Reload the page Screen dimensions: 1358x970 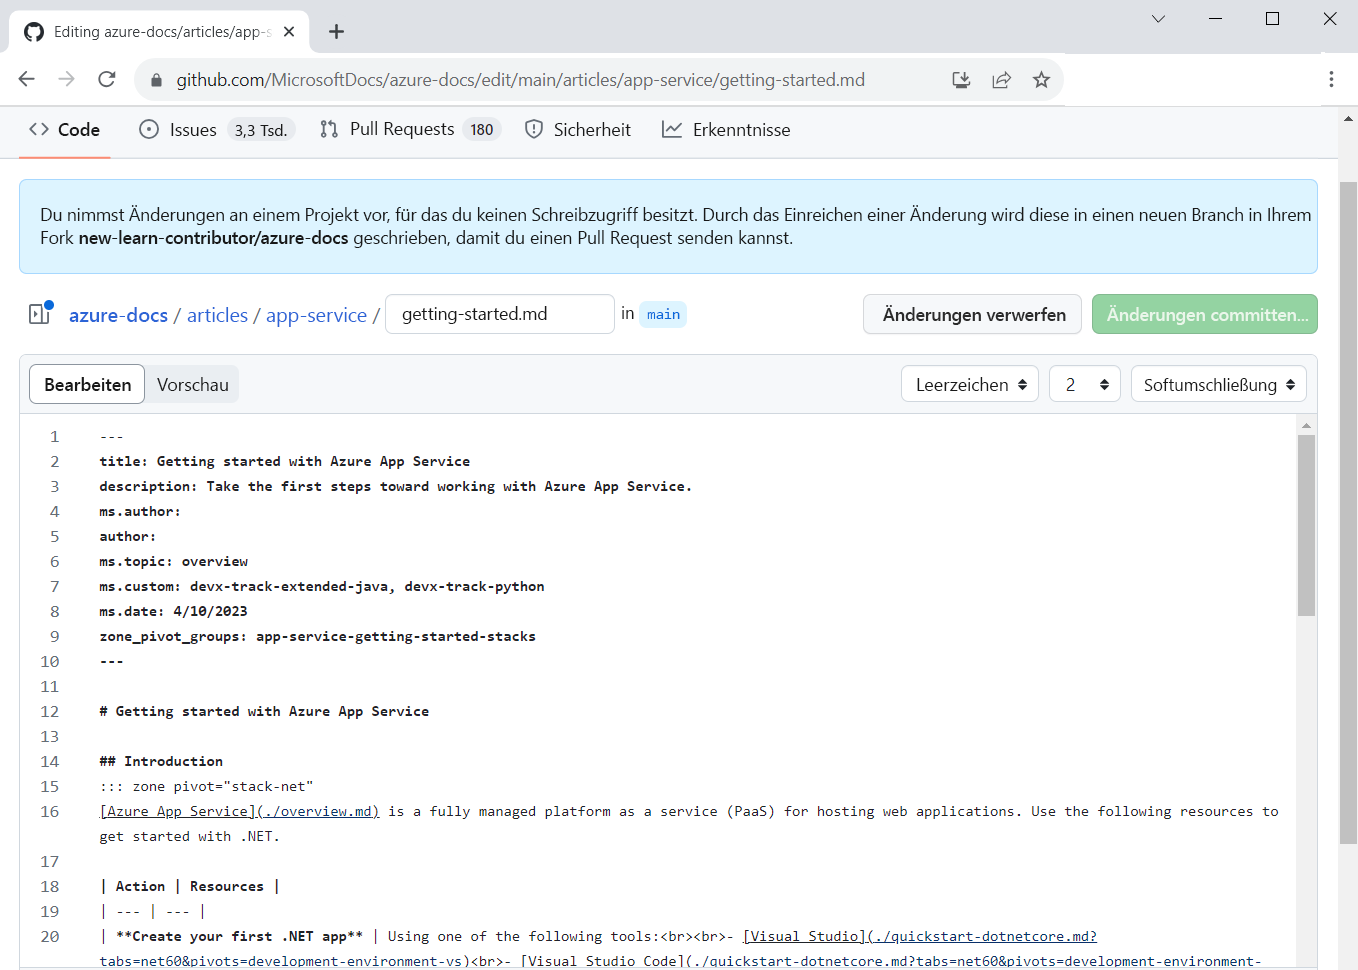click(106, 79)
